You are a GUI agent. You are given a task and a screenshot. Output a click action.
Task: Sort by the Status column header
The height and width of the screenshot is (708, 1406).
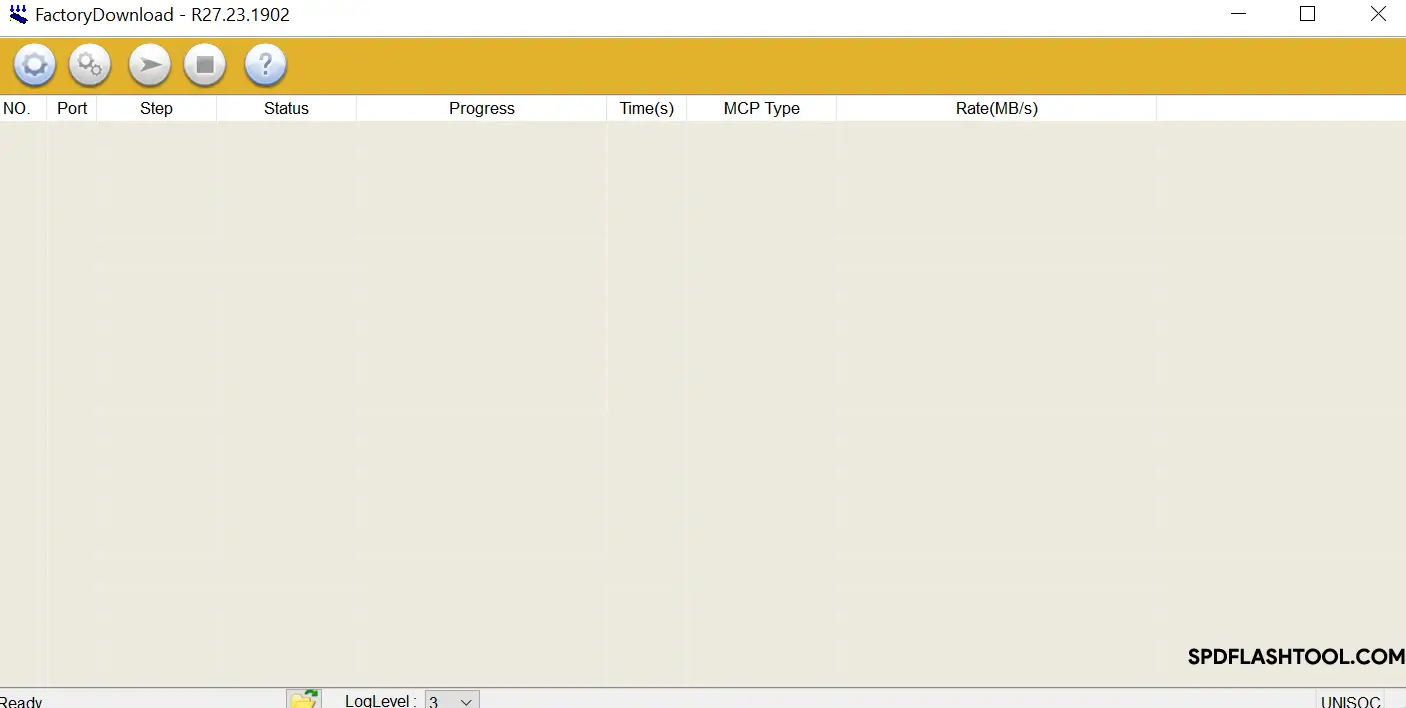coord(286,108)
